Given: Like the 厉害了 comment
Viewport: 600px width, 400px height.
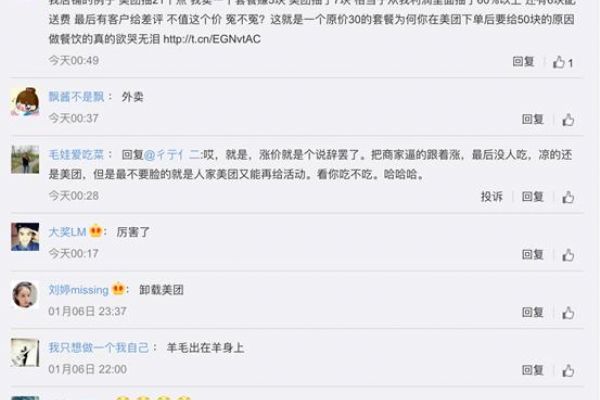Looking at the screenshot, I should [x=568, y=255].
